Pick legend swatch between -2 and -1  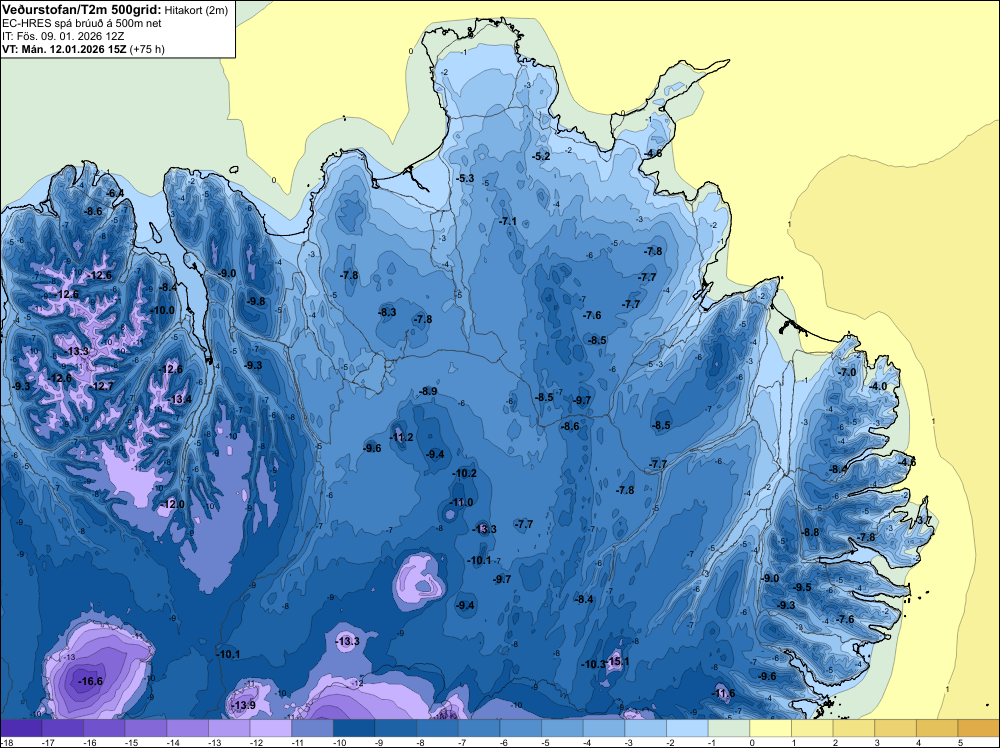688,728
